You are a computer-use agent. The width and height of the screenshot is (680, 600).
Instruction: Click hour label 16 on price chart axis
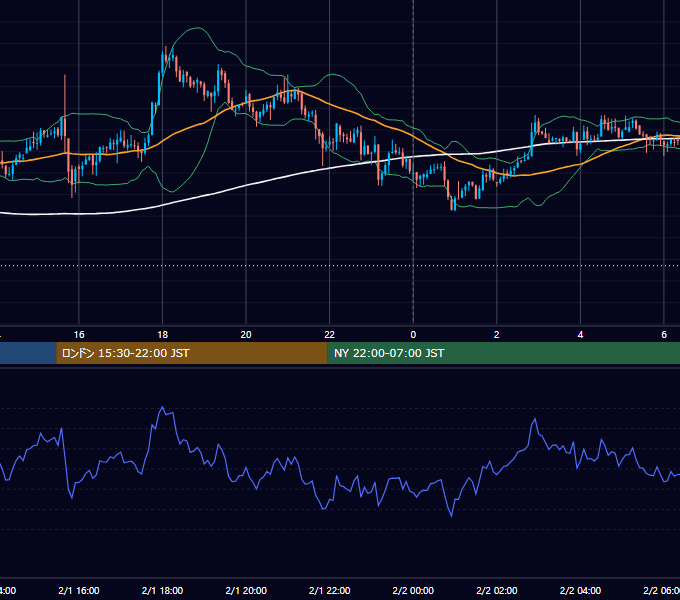(79, 335)
